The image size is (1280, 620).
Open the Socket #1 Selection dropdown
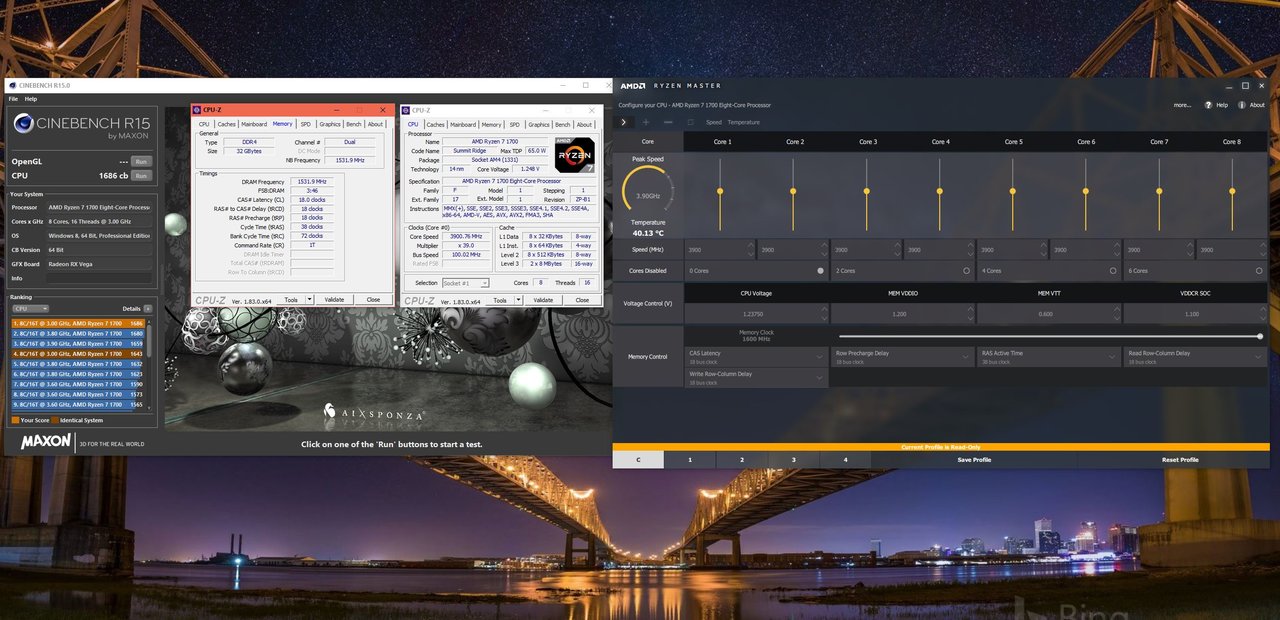coord(466,283)
